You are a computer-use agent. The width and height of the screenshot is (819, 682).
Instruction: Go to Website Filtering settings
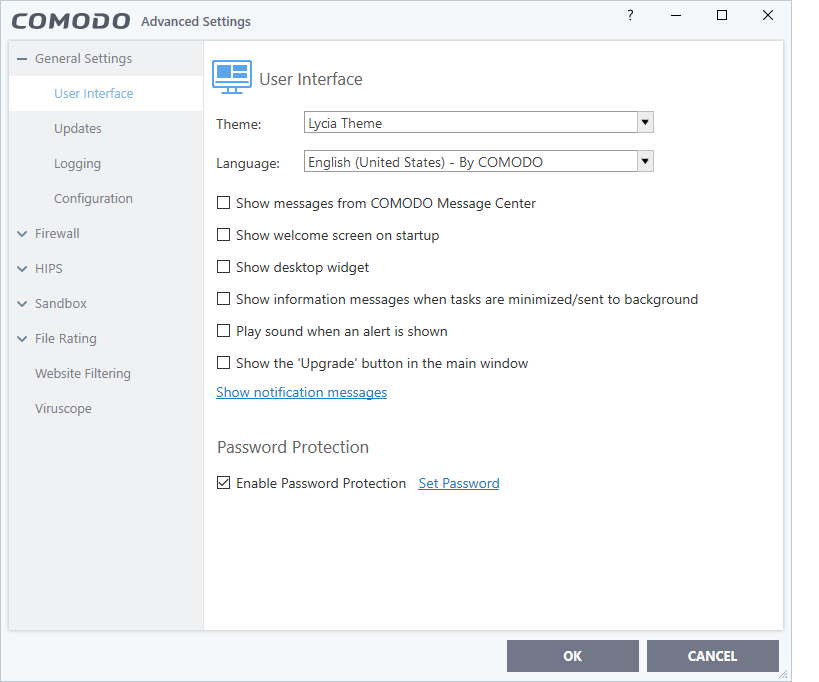(83, 374)
